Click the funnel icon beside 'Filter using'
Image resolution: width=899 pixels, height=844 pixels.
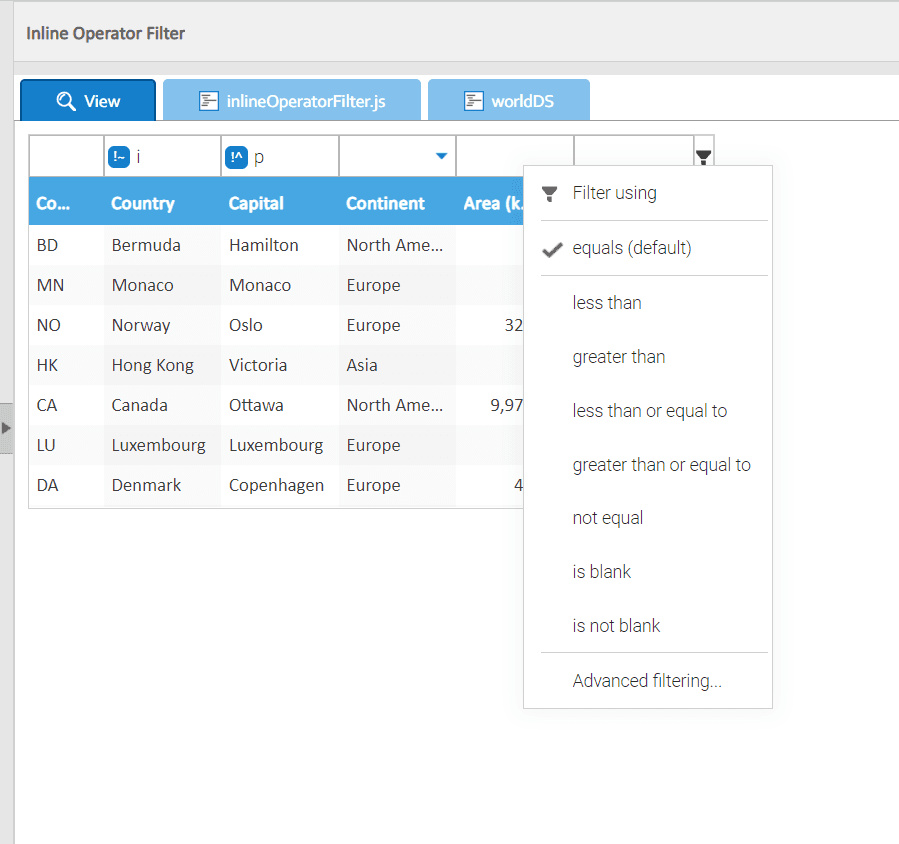[550, 194]
